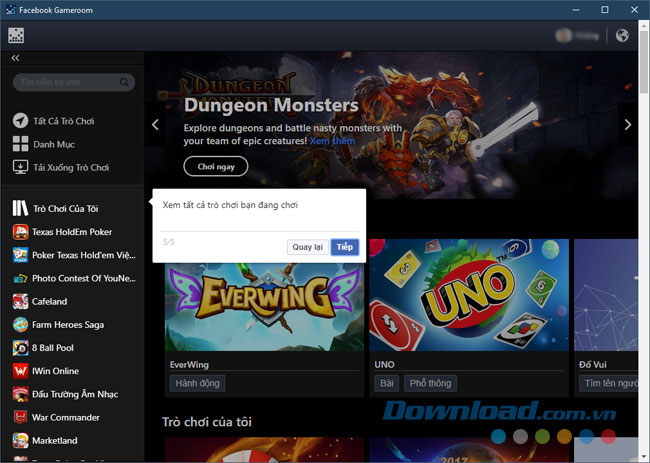The width and height of the screenshot is (650, 463).
Task: Click the game search input field
Action: pos(68,82)
